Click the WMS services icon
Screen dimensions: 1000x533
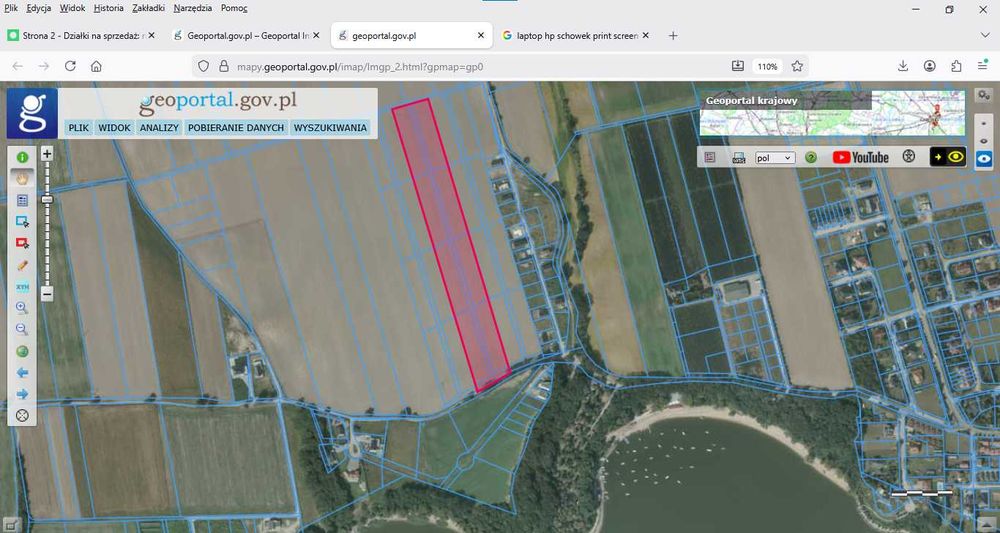[x=739, y=157]
